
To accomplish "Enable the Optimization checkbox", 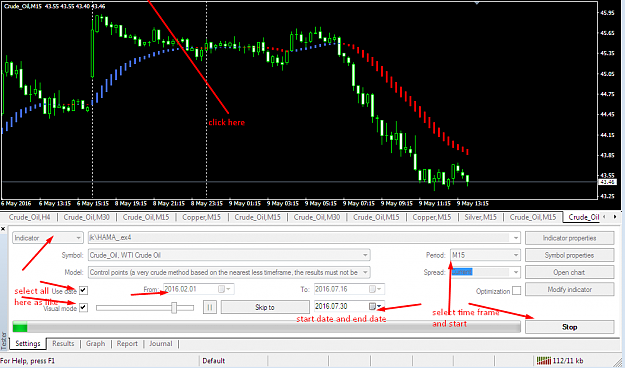I will [x=516, y=291].
